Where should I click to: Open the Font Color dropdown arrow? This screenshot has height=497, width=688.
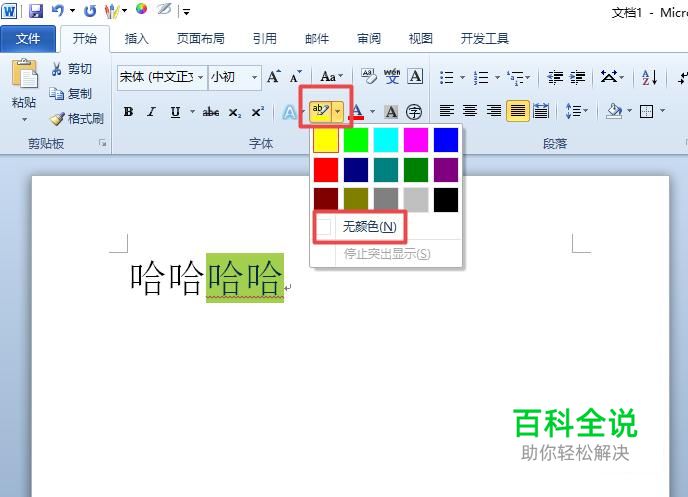pyautogui.click(x=373, y=111)
